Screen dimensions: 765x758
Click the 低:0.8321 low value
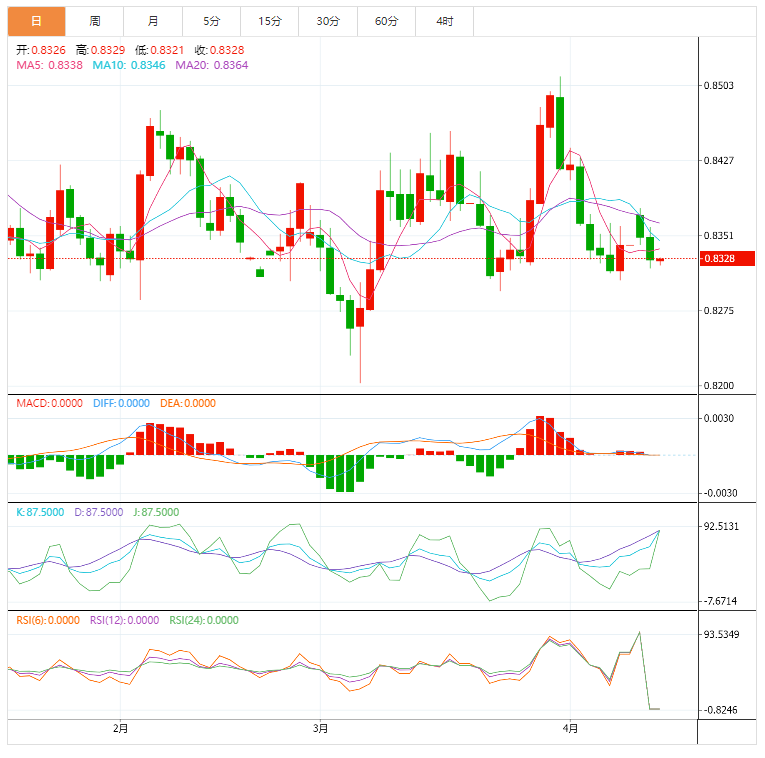[x=160, y=50]
